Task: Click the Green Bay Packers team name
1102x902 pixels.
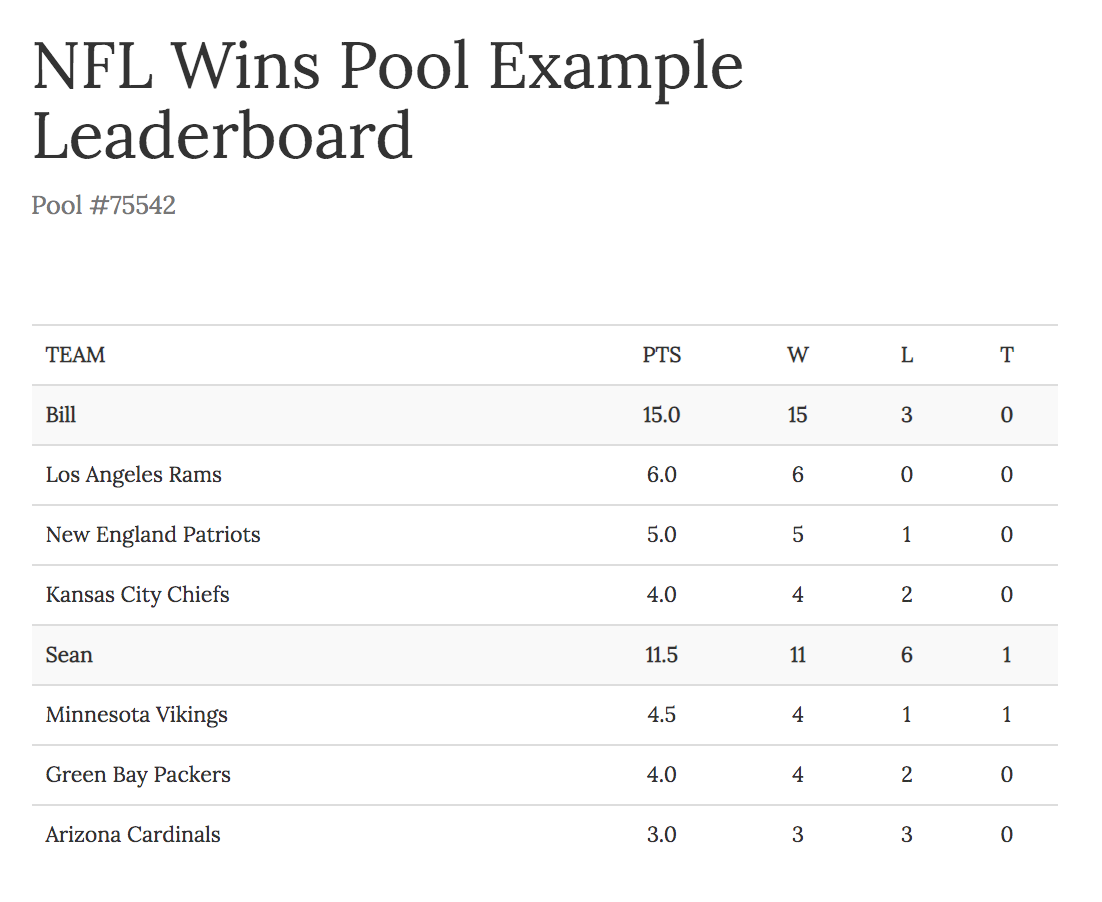Action: point(138,775)
